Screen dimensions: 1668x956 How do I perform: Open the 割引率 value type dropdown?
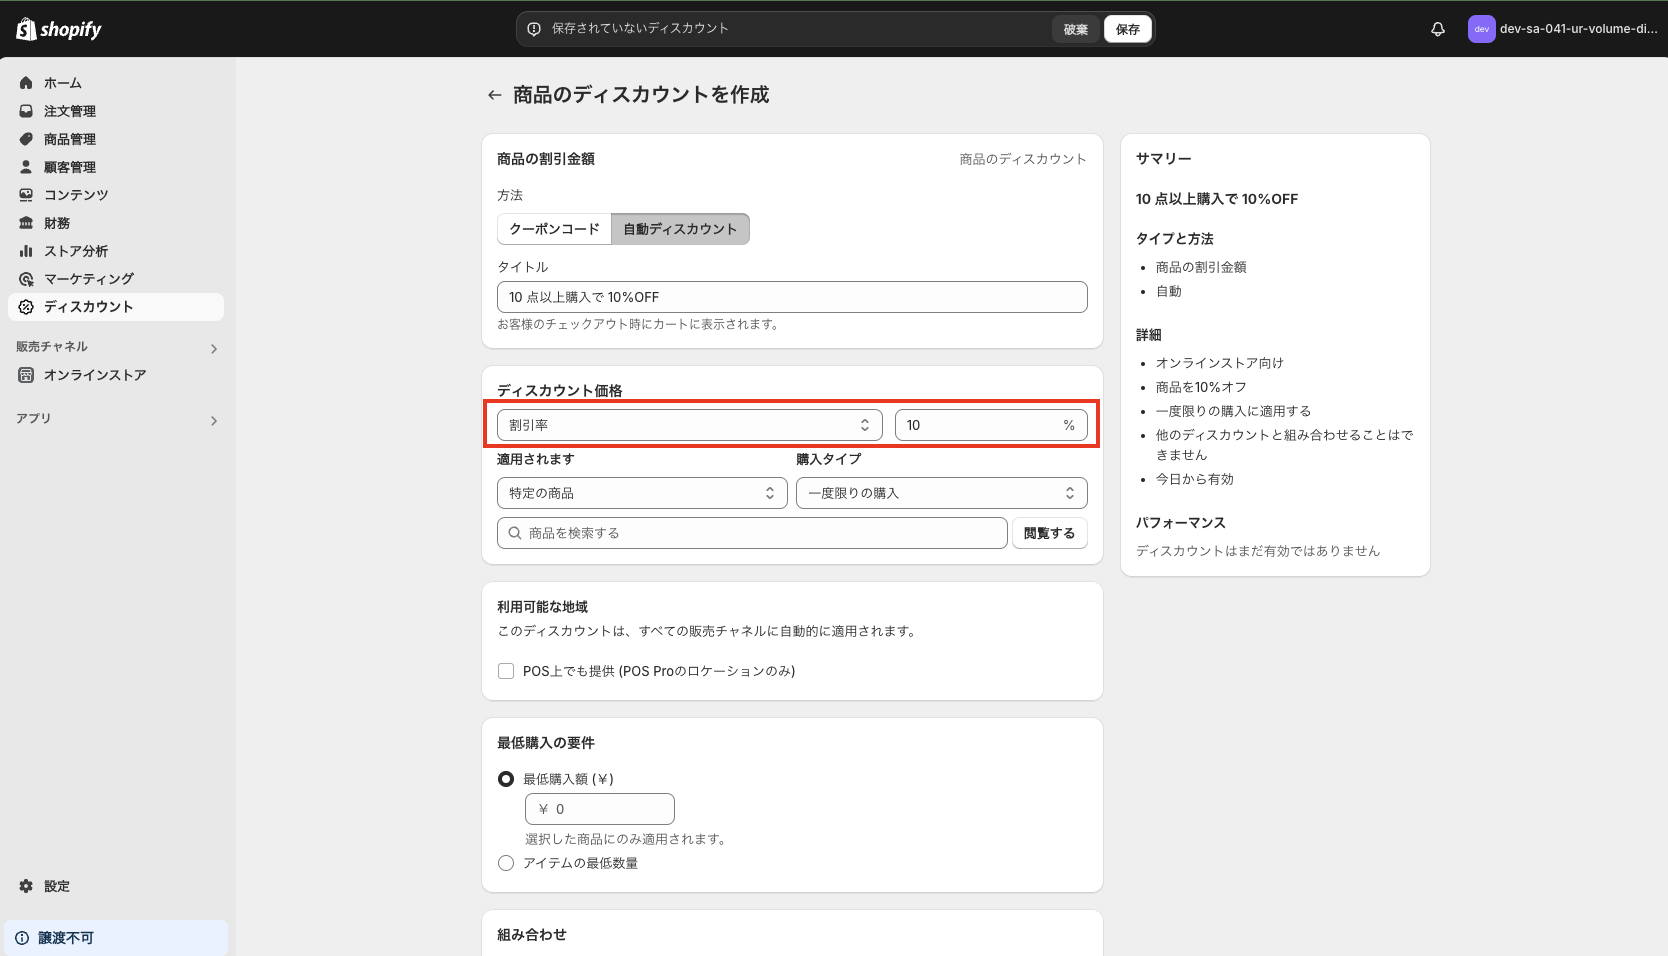point(689,424)
